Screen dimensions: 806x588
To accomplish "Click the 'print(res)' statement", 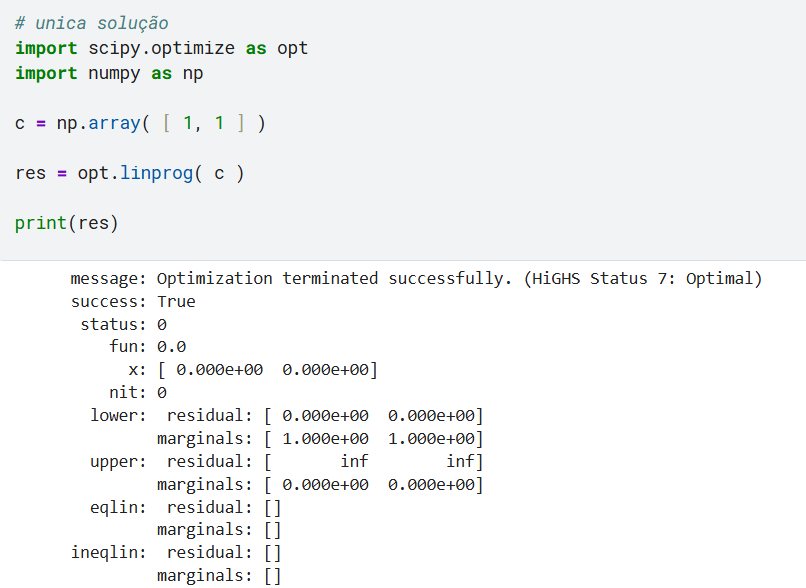I will tap(67, 223).
